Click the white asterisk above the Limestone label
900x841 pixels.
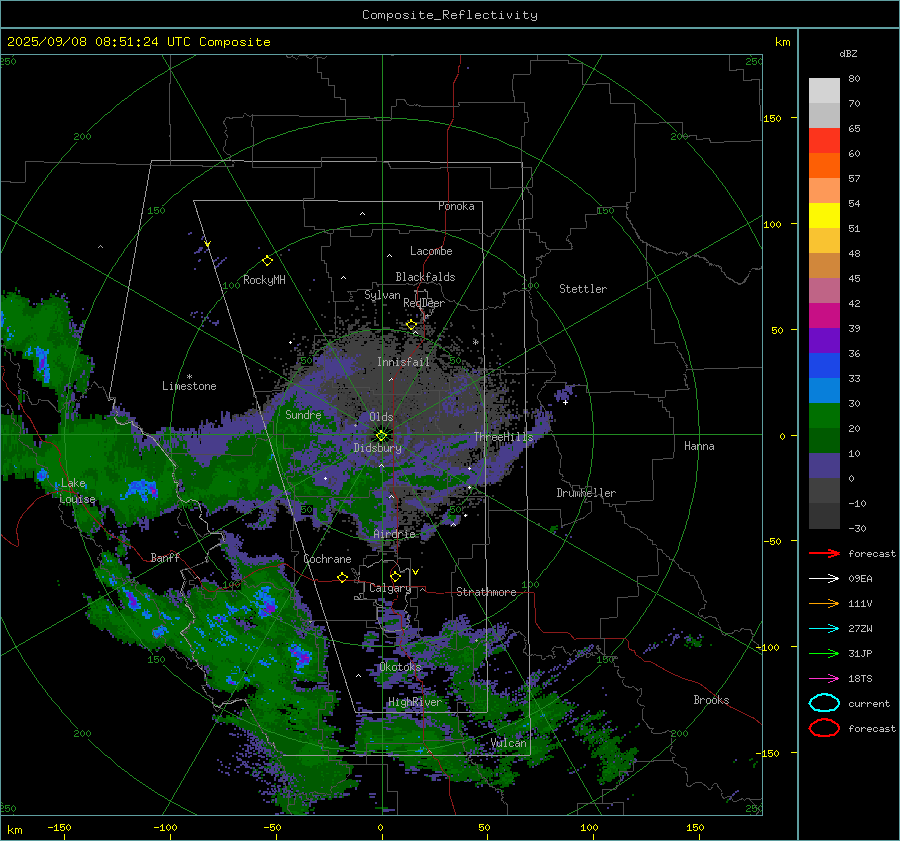tap(189, 377)
